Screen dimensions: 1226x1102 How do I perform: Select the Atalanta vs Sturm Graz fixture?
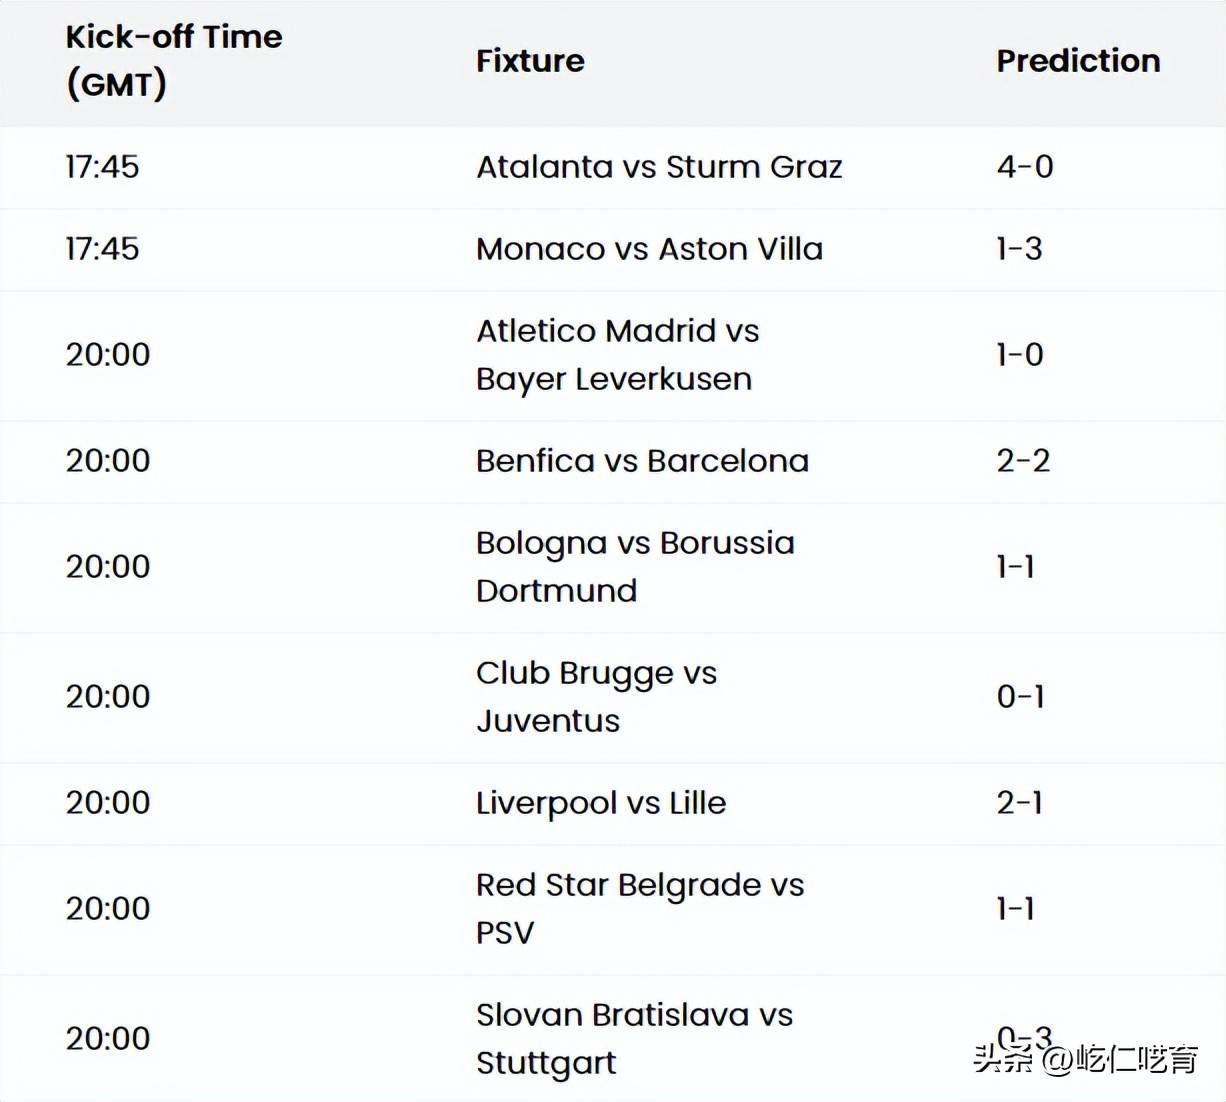point(659,167)
